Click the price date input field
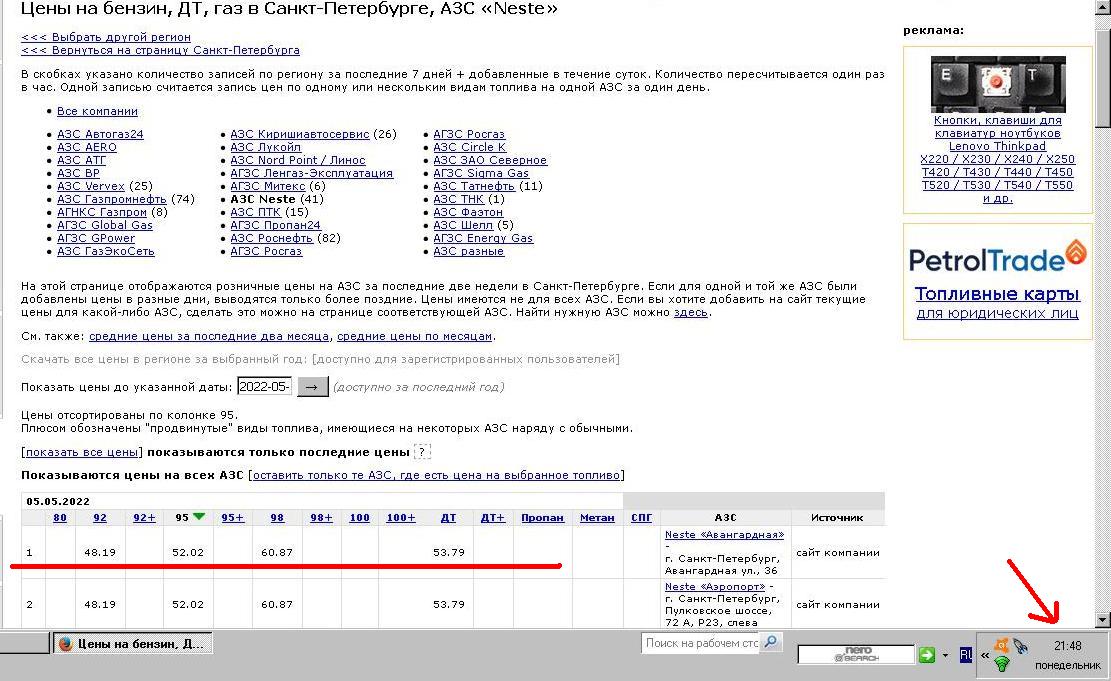1111x681 pixels. coord(264,387)
